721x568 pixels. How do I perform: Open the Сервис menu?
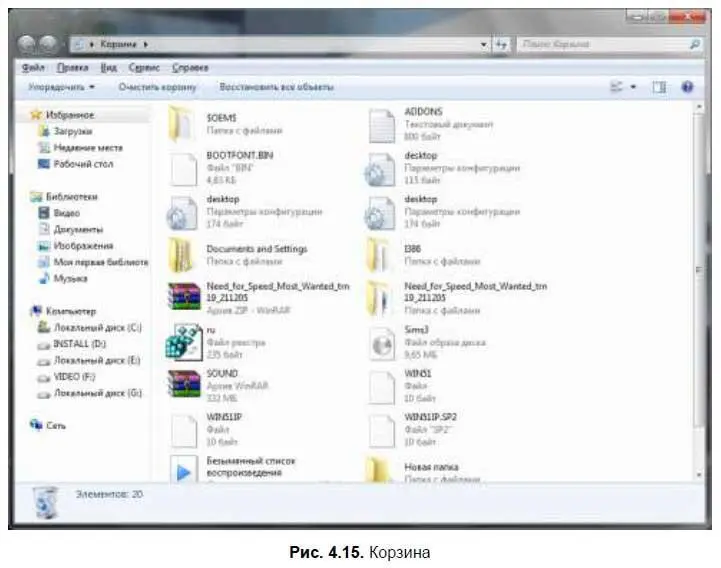click(145, 67)
